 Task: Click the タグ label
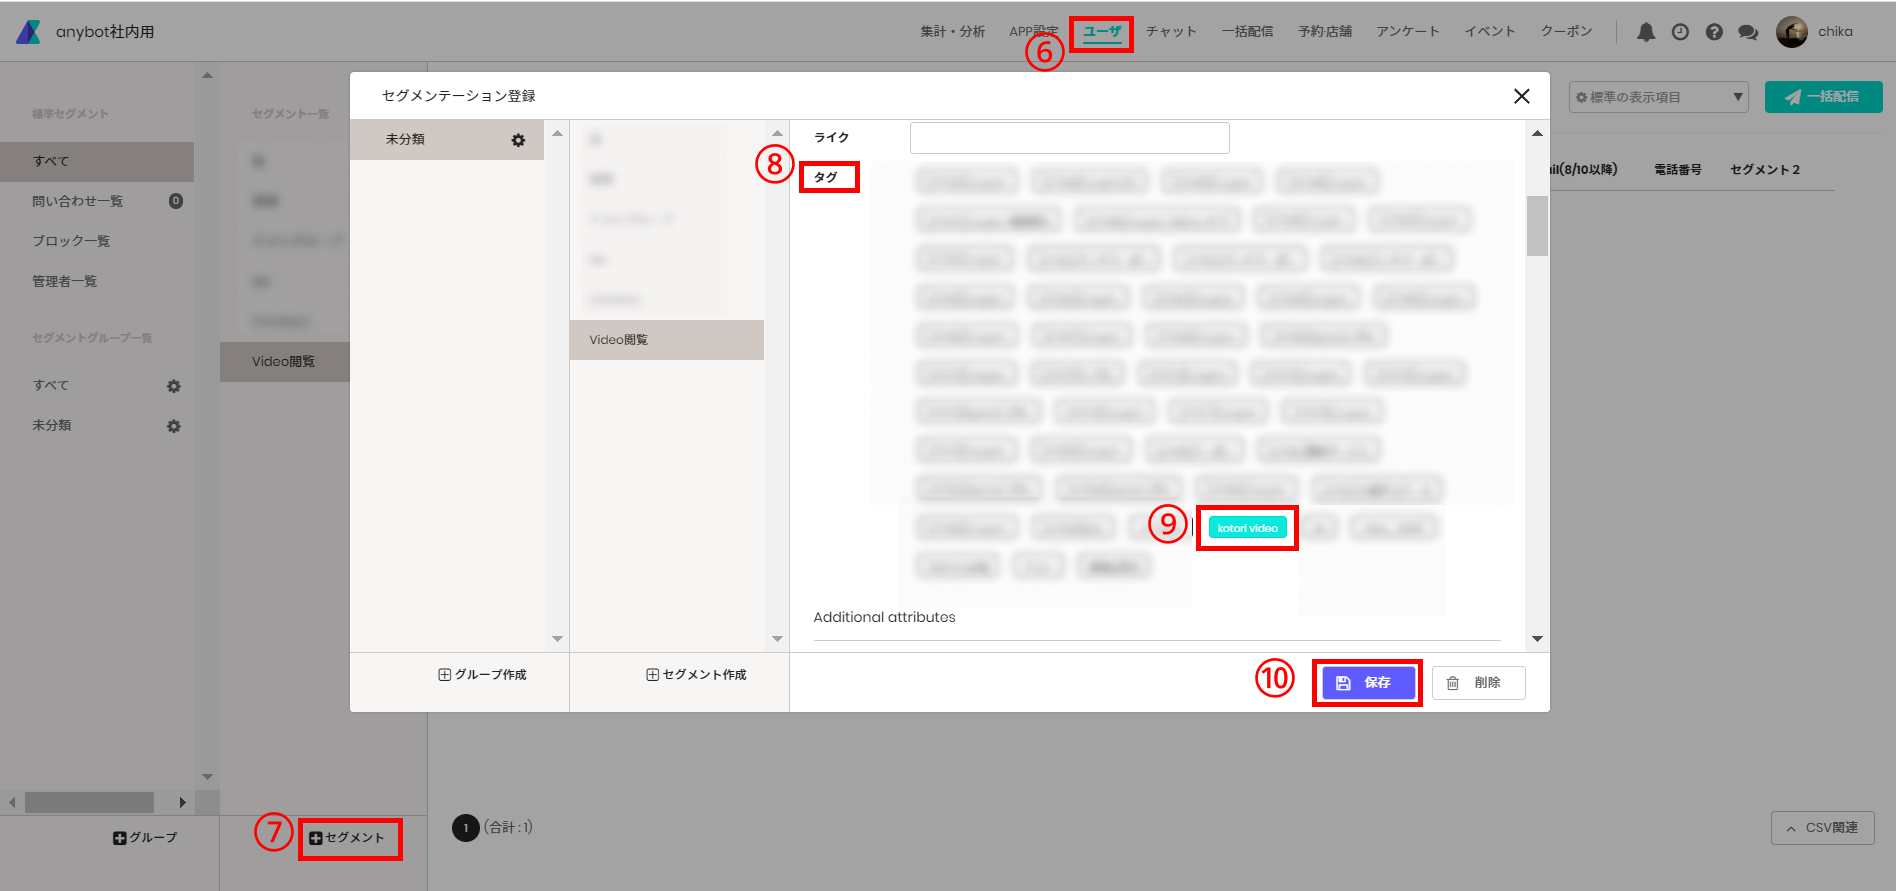coord(825,177)
